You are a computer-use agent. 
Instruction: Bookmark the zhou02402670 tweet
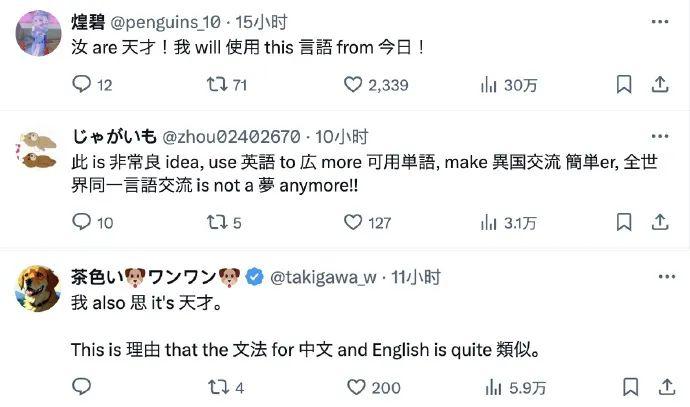tap(624, 222)
